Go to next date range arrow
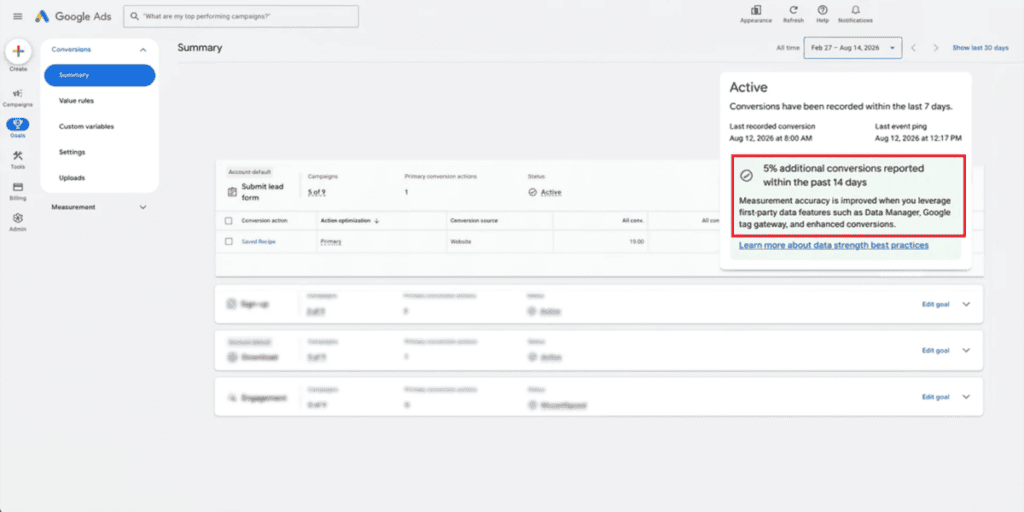The width and height of the screenshot is (1024, 512). click(936, 48)
